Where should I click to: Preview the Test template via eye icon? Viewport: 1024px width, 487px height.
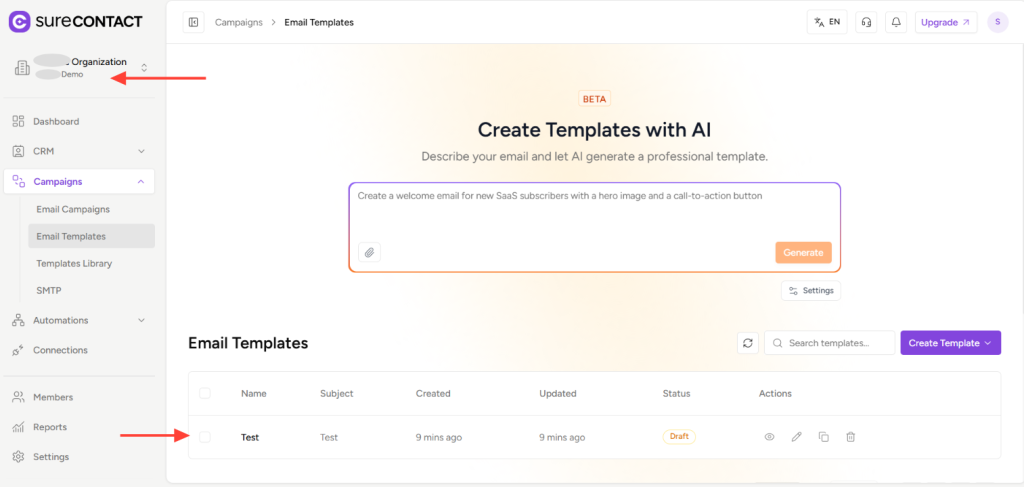click(x=770, y=437)
